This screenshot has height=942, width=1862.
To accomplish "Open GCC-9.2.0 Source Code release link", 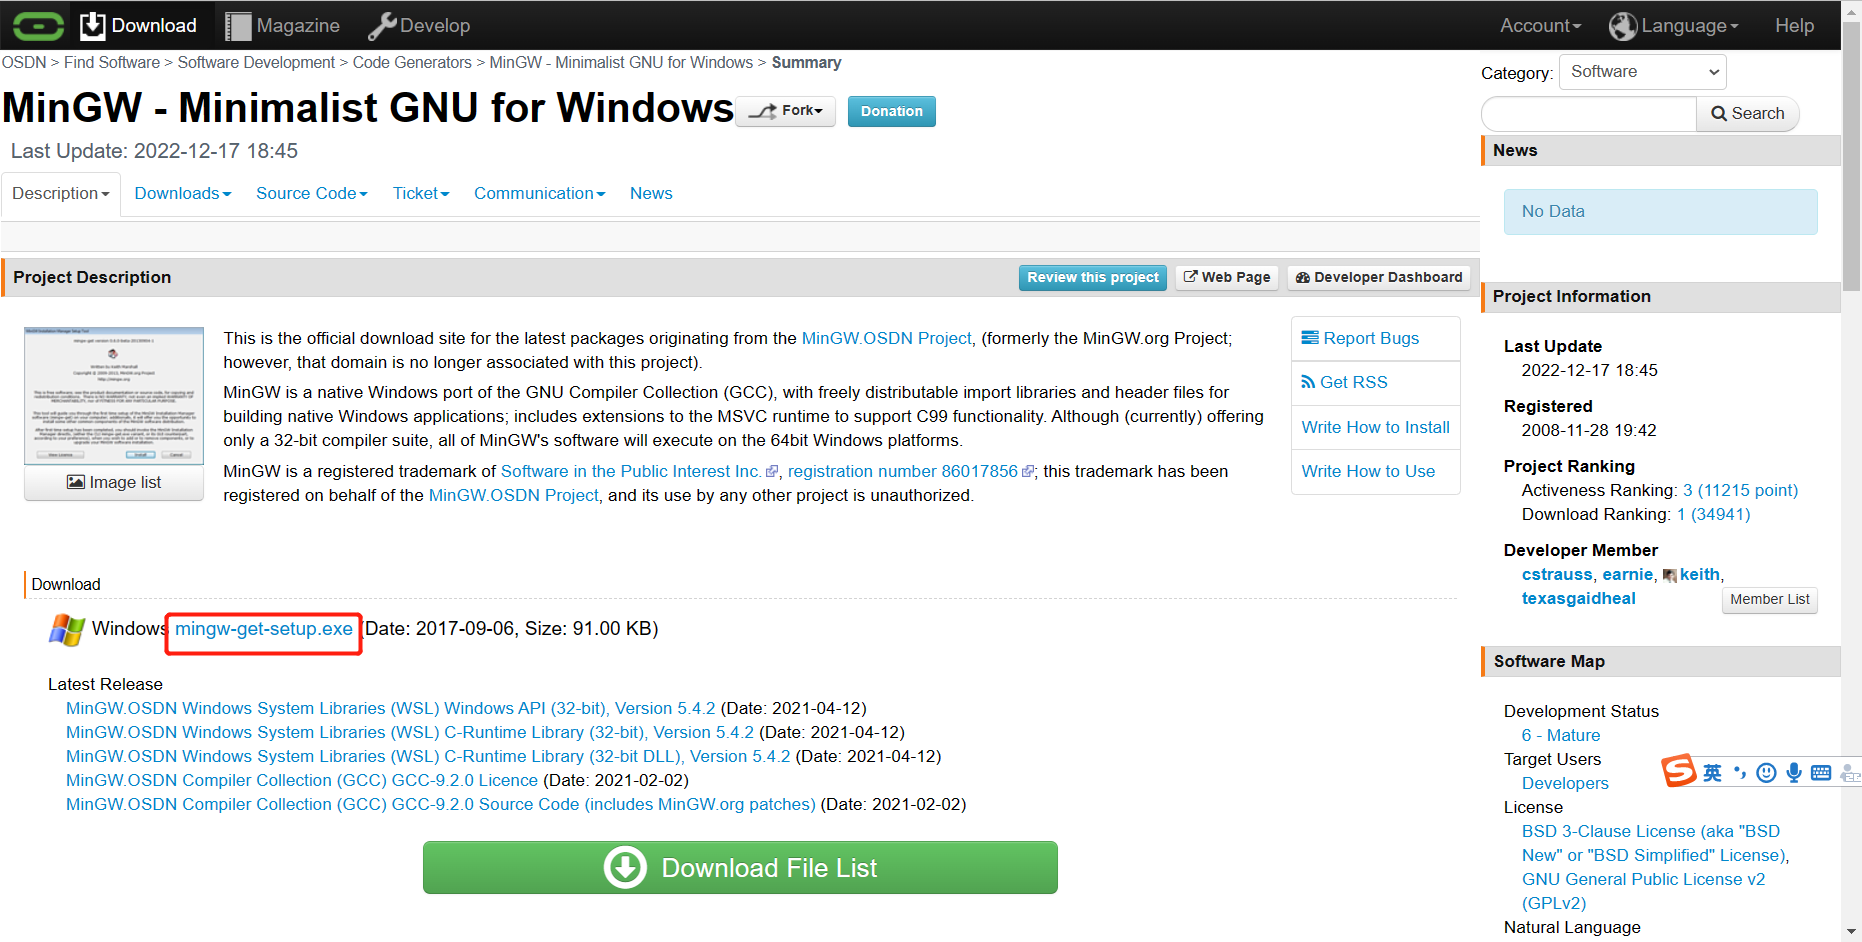I will click(441, 804).
